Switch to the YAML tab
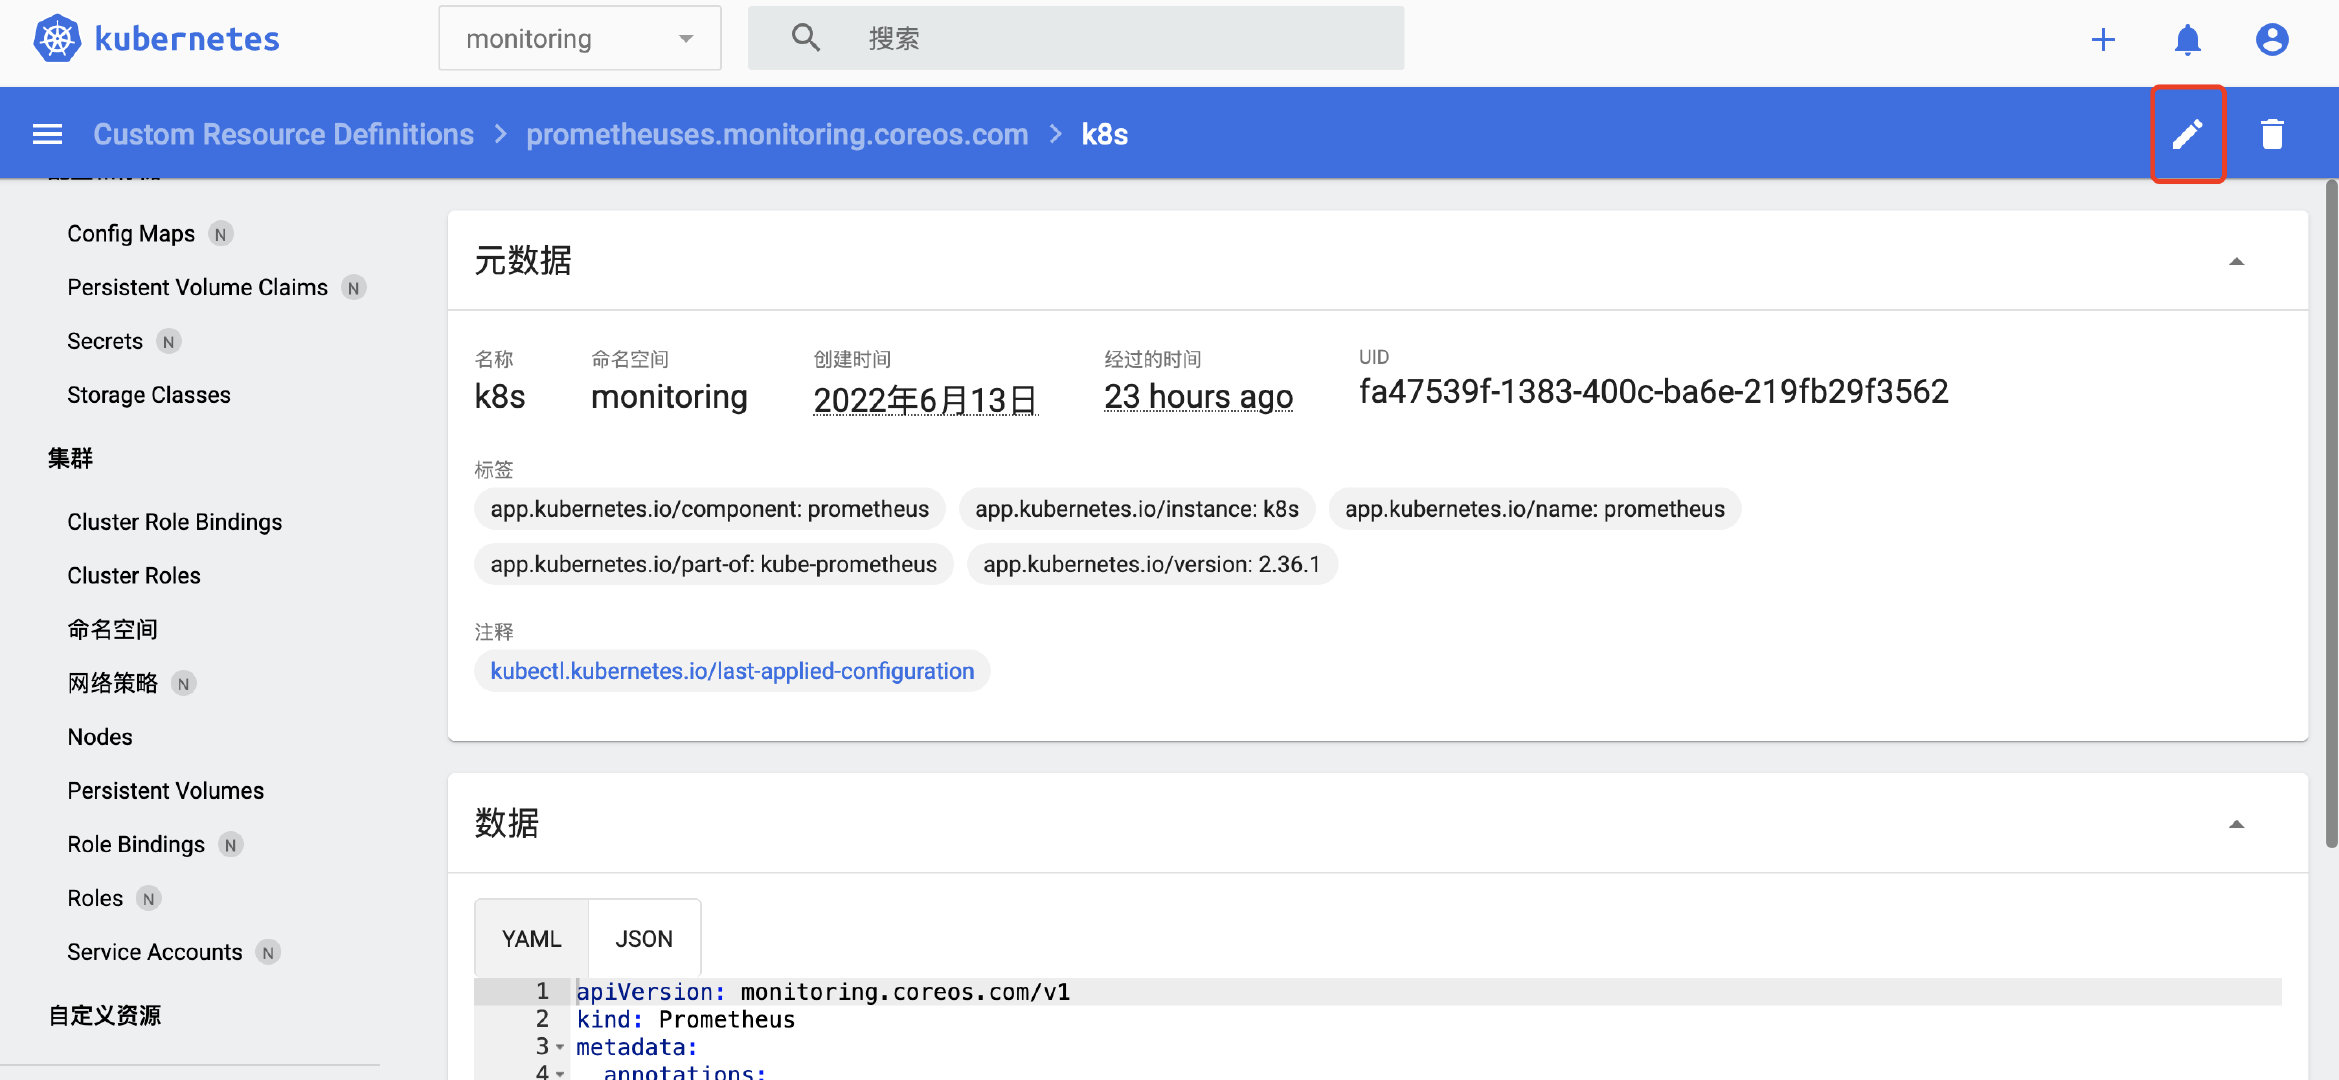This screenshot has width=2339, height=1080. pos(531,939)
